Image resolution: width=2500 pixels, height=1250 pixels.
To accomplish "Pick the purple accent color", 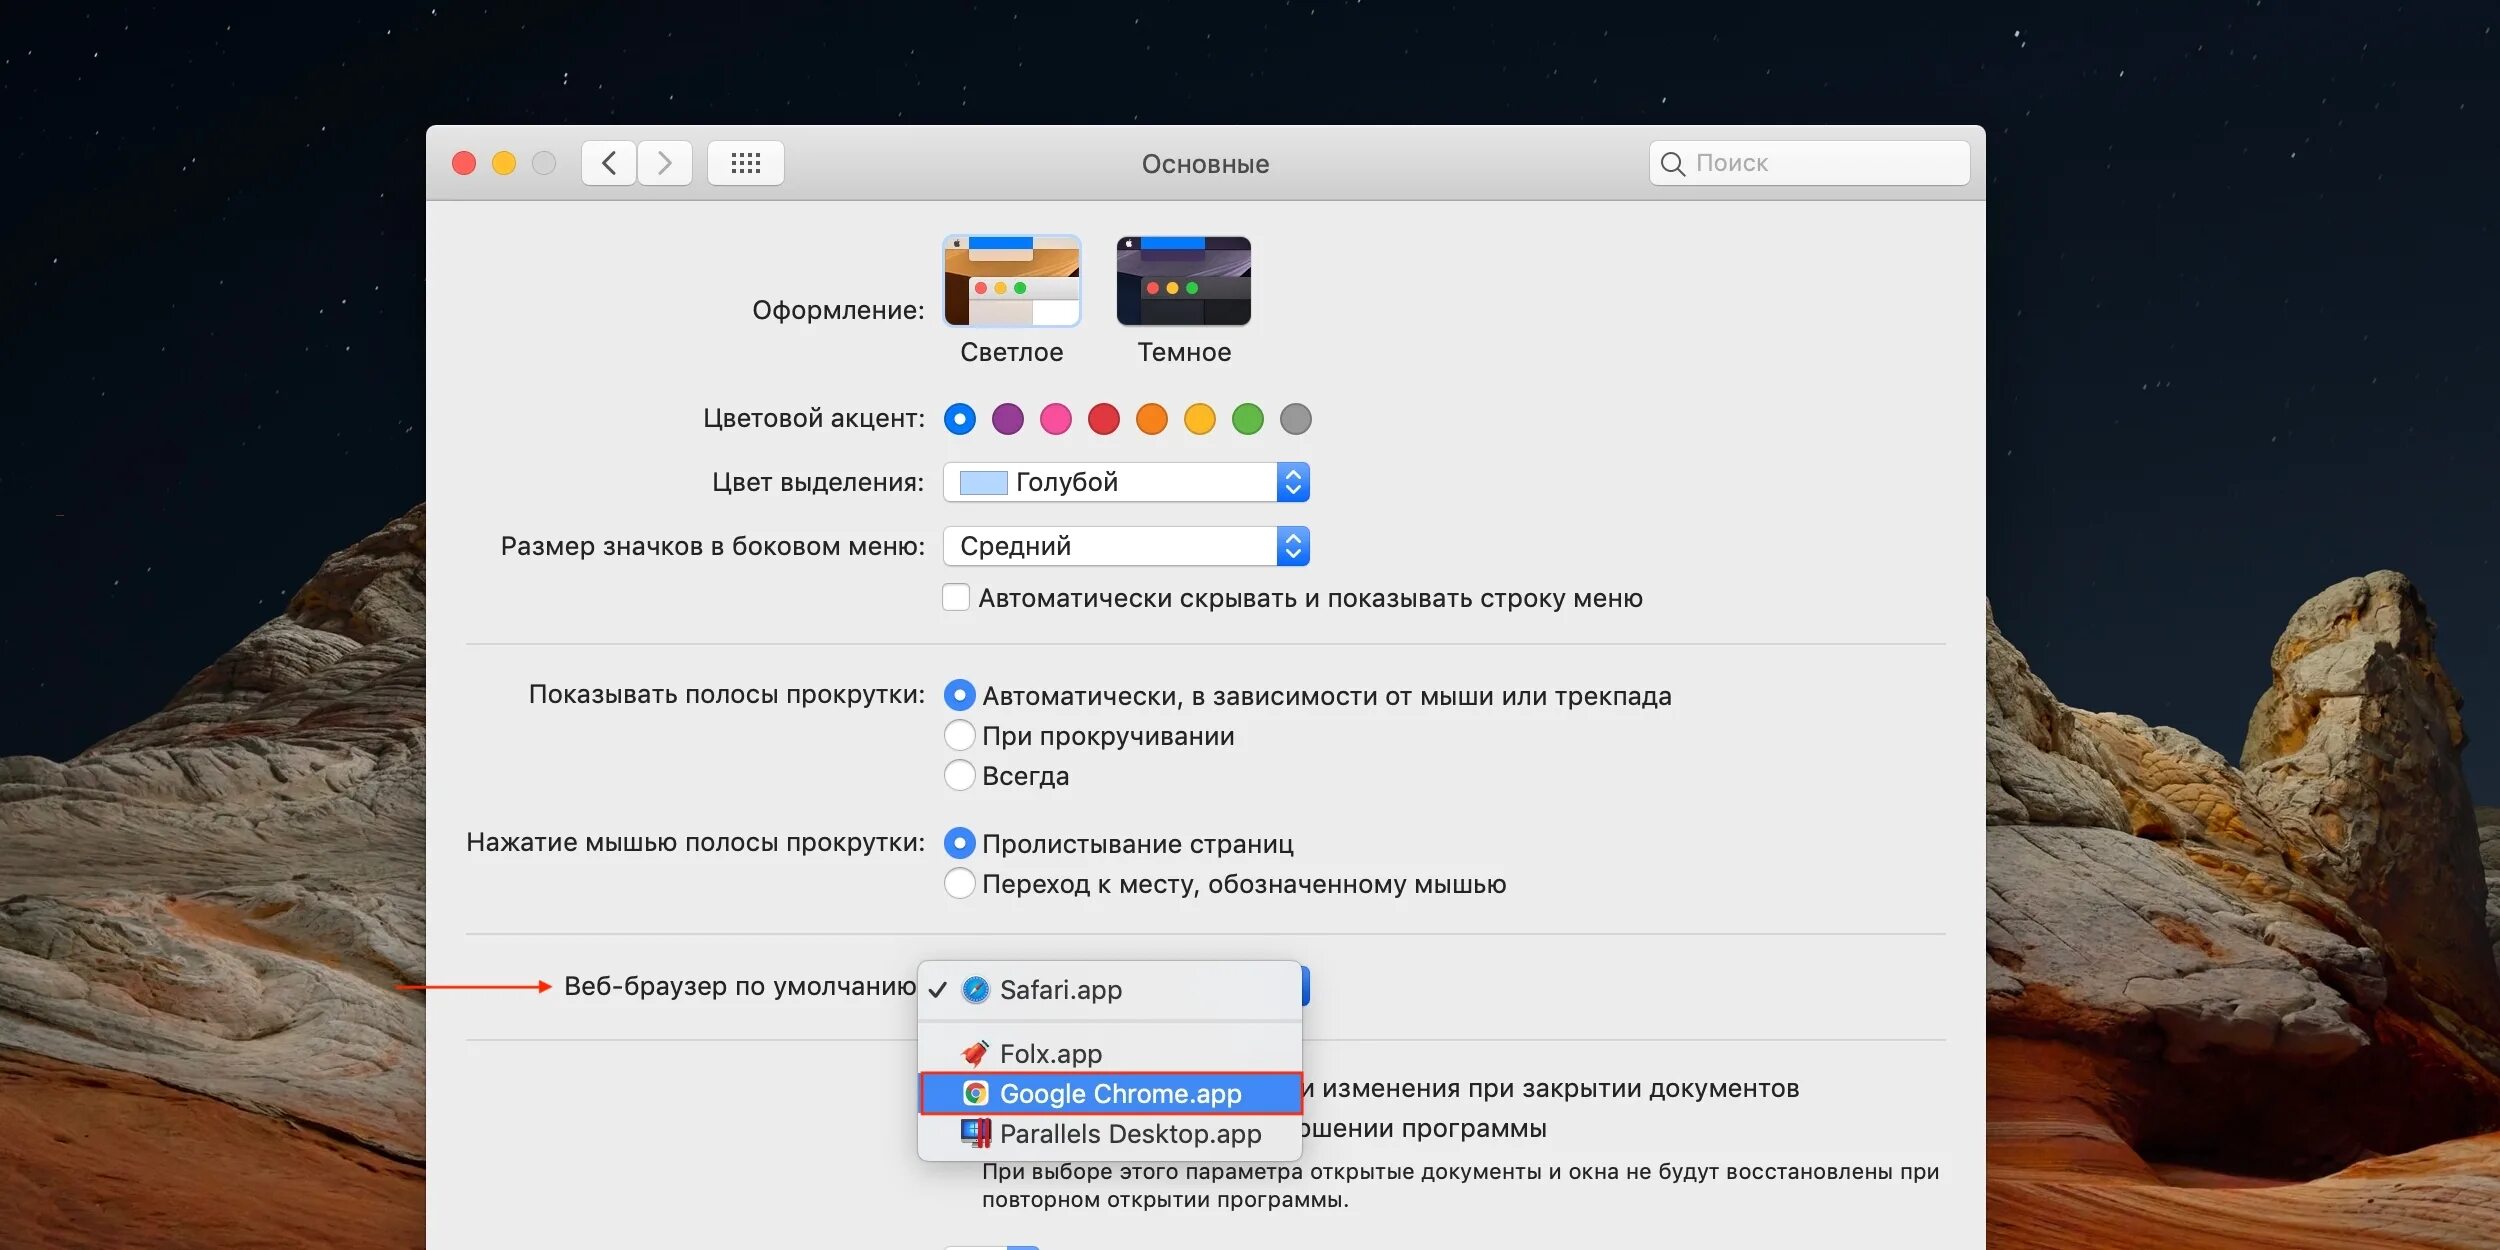I will pos(1007,419).
